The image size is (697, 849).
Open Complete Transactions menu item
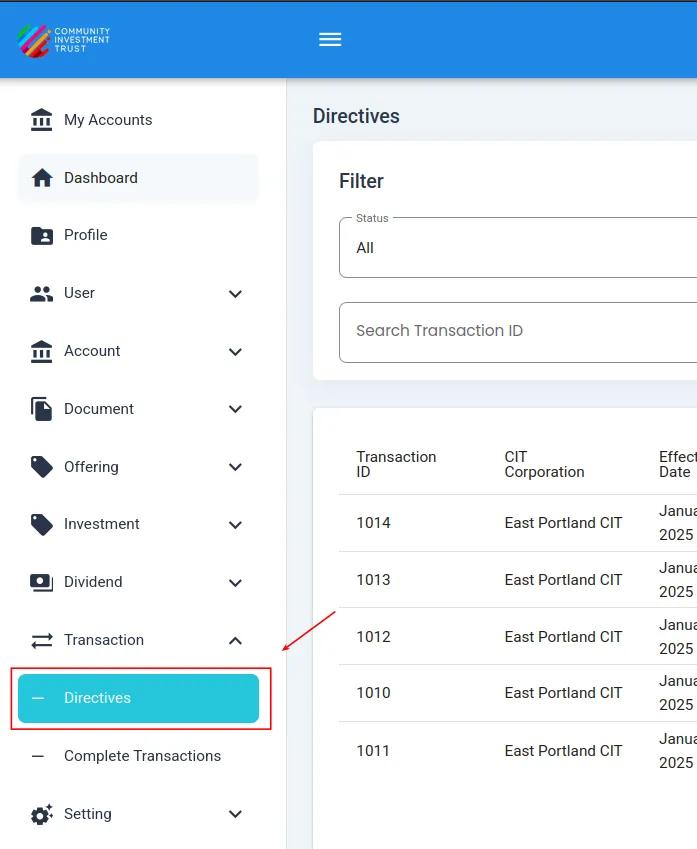142,756
